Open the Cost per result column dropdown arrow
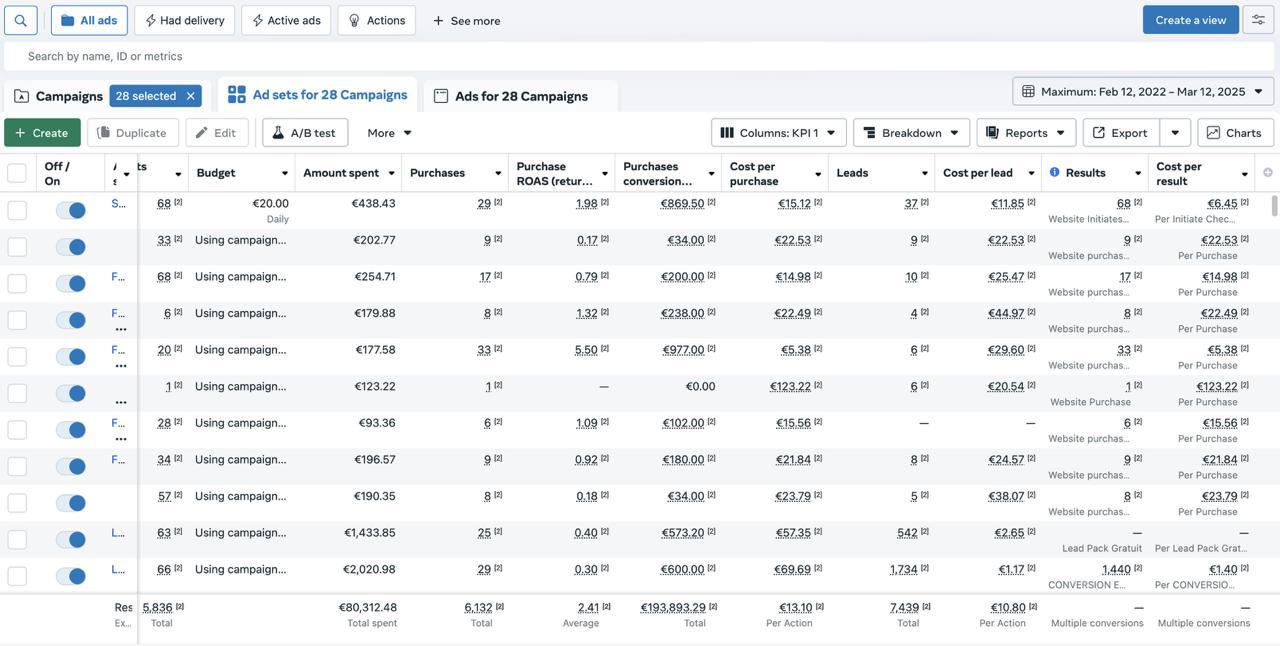The image size is (1280, 646). click(1245, 174)
